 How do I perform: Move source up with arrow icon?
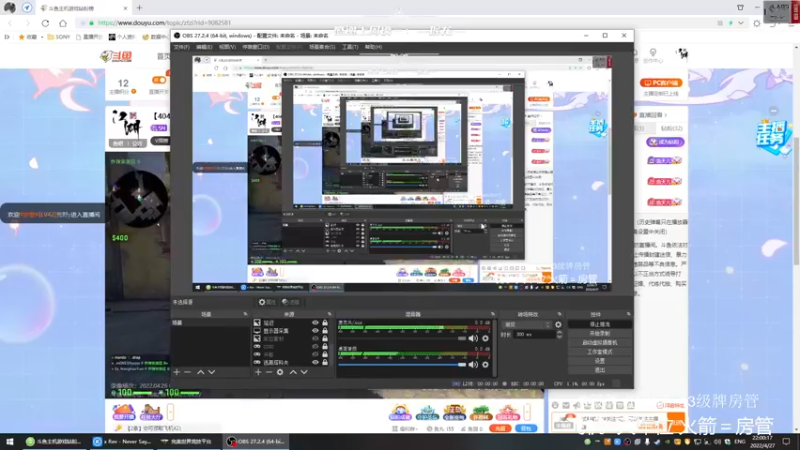point(293,372)
